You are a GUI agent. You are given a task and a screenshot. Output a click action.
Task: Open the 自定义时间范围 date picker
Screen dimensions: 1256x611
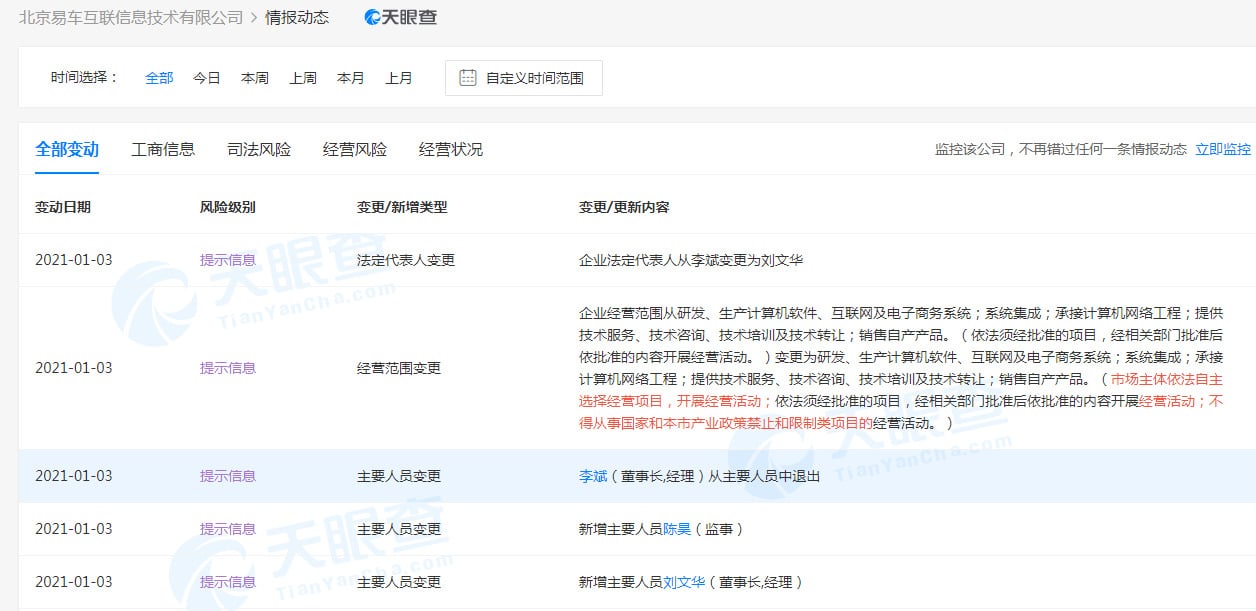coord(535,77)
